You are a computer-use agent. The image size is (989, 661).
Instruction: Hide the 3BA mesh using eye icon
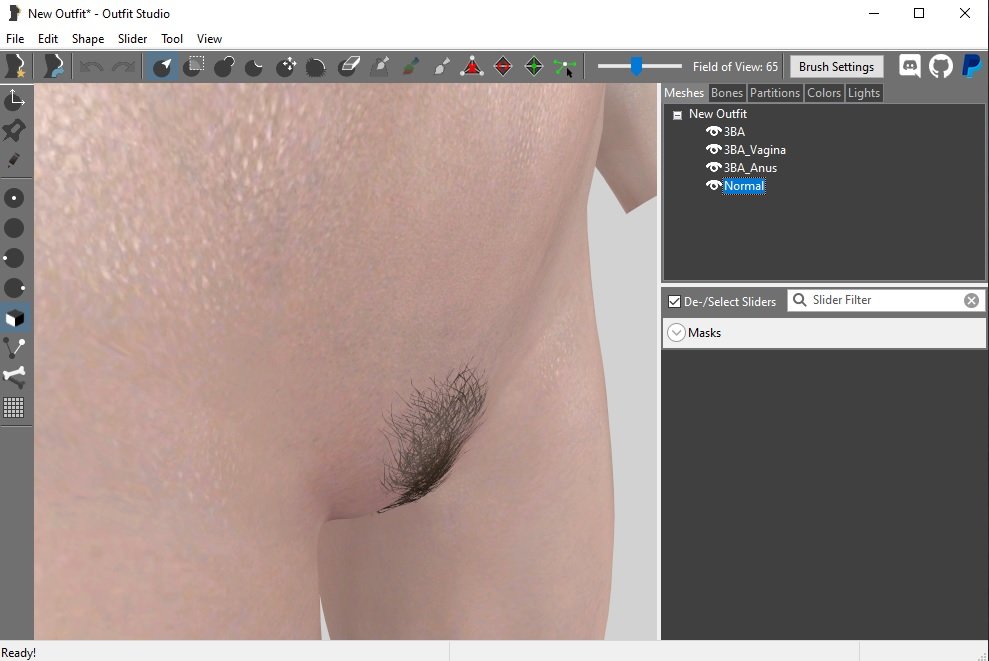pyautogui.click(x=713, y=132)
